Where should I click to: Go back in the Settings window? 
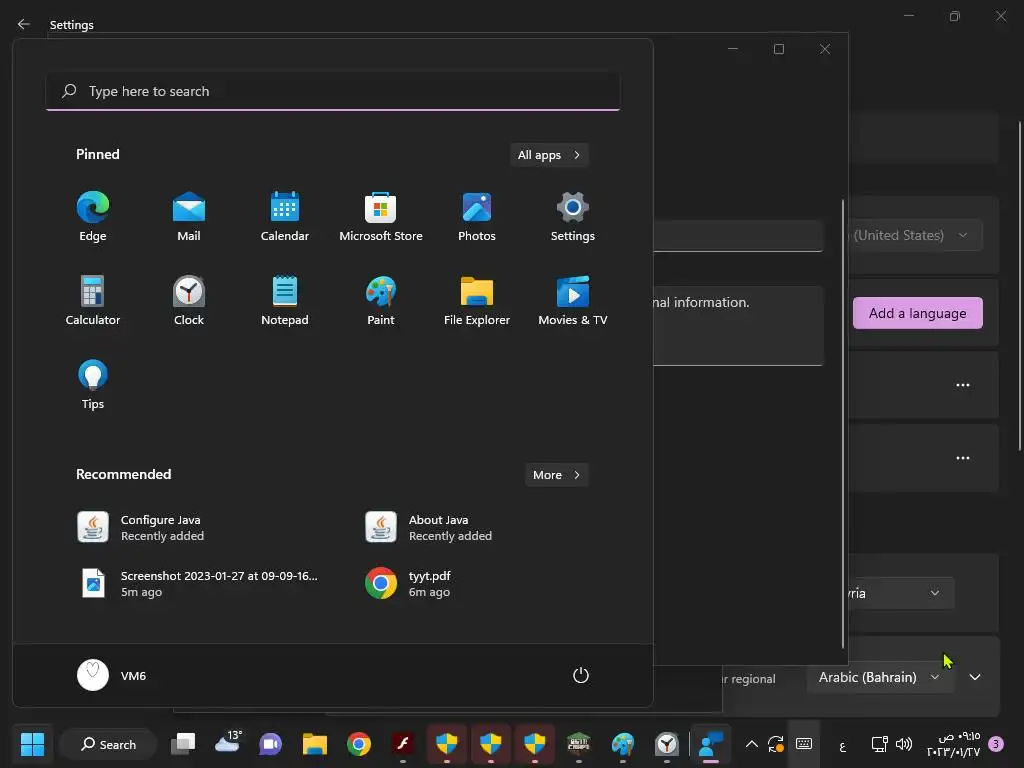pyautogui.click(x=24, y=24)
